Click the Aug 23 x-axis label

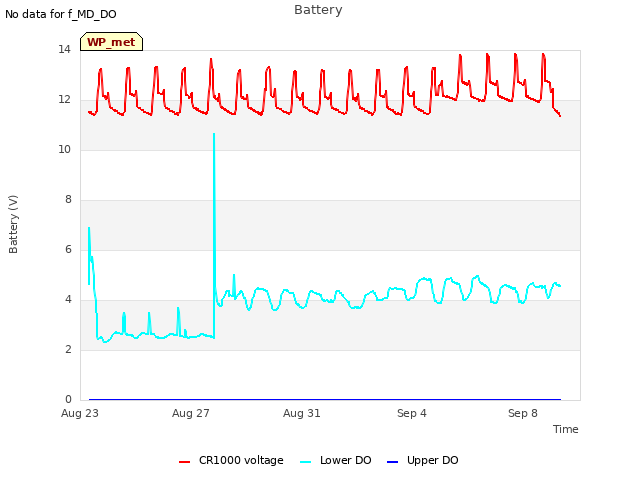tap(80, 413)
